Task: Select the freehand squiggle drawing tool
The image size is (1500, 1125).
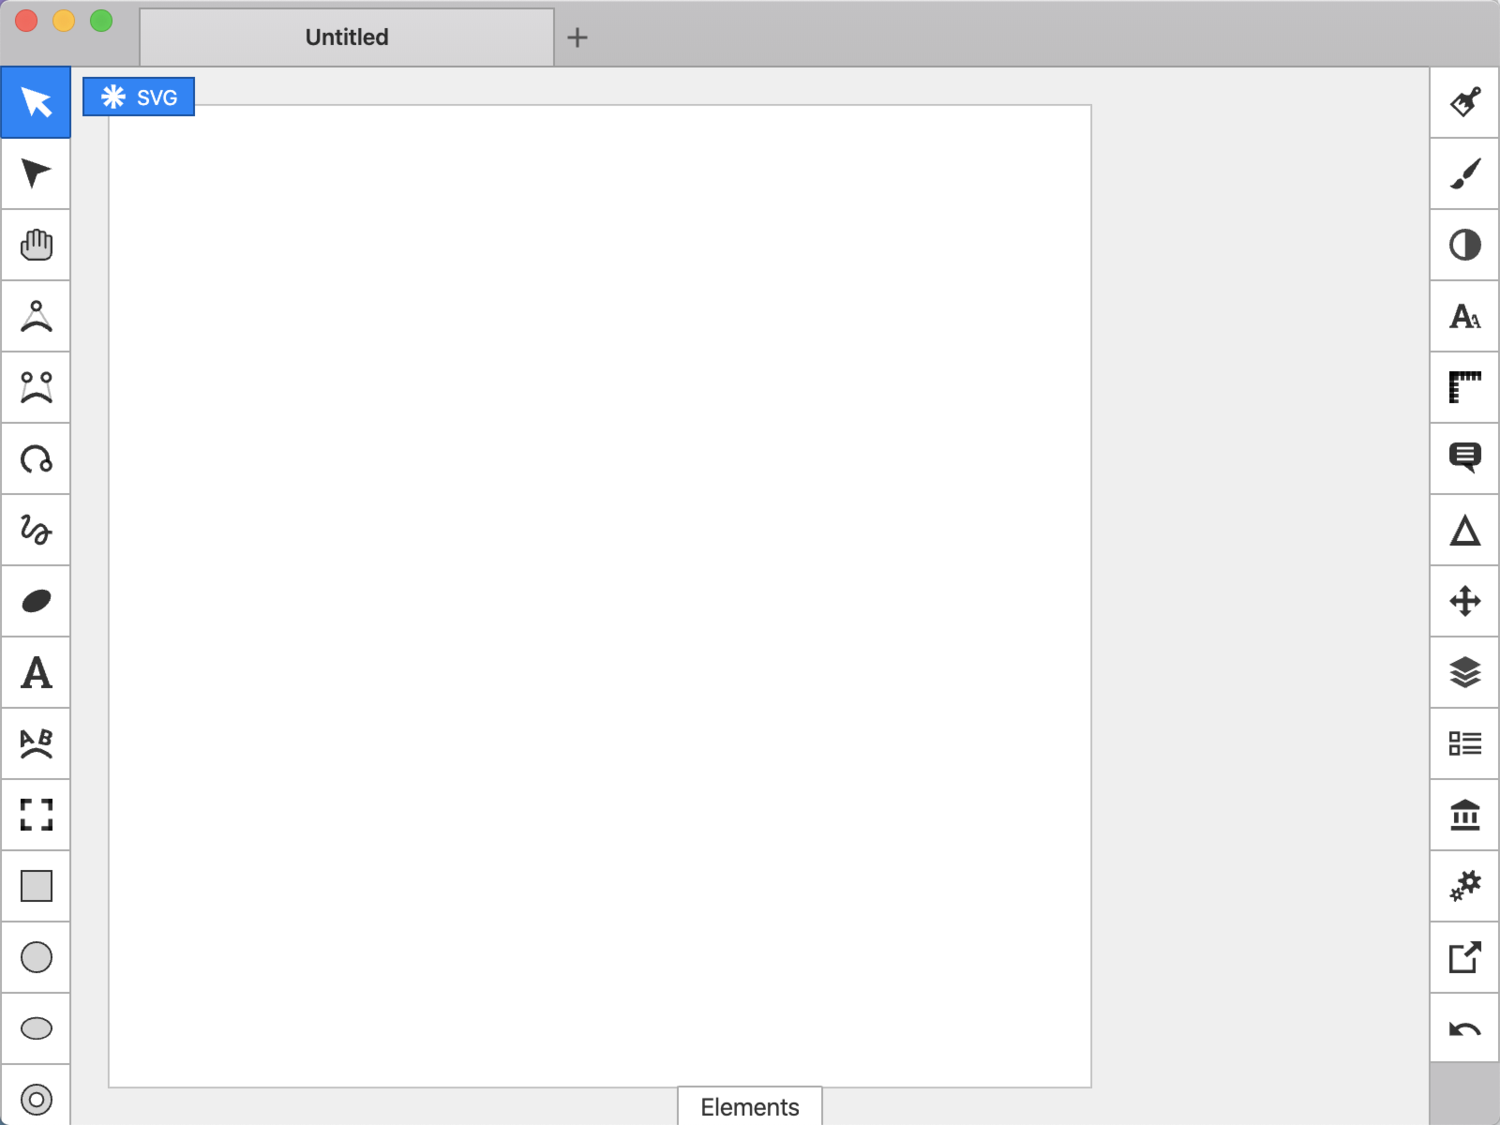Action: 36,530
